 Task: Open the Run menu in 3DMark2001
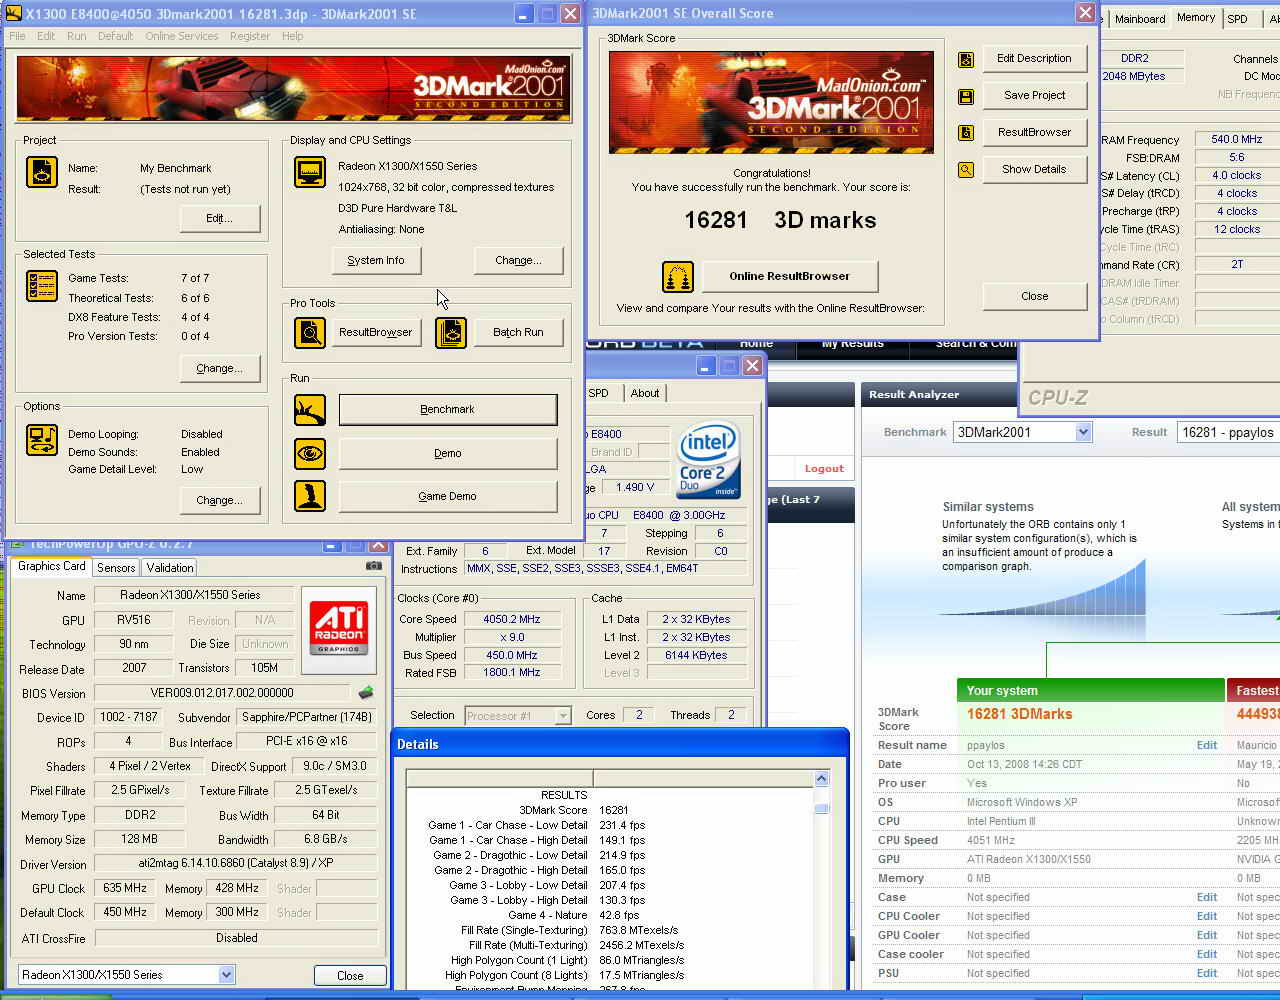pos(76,36)
